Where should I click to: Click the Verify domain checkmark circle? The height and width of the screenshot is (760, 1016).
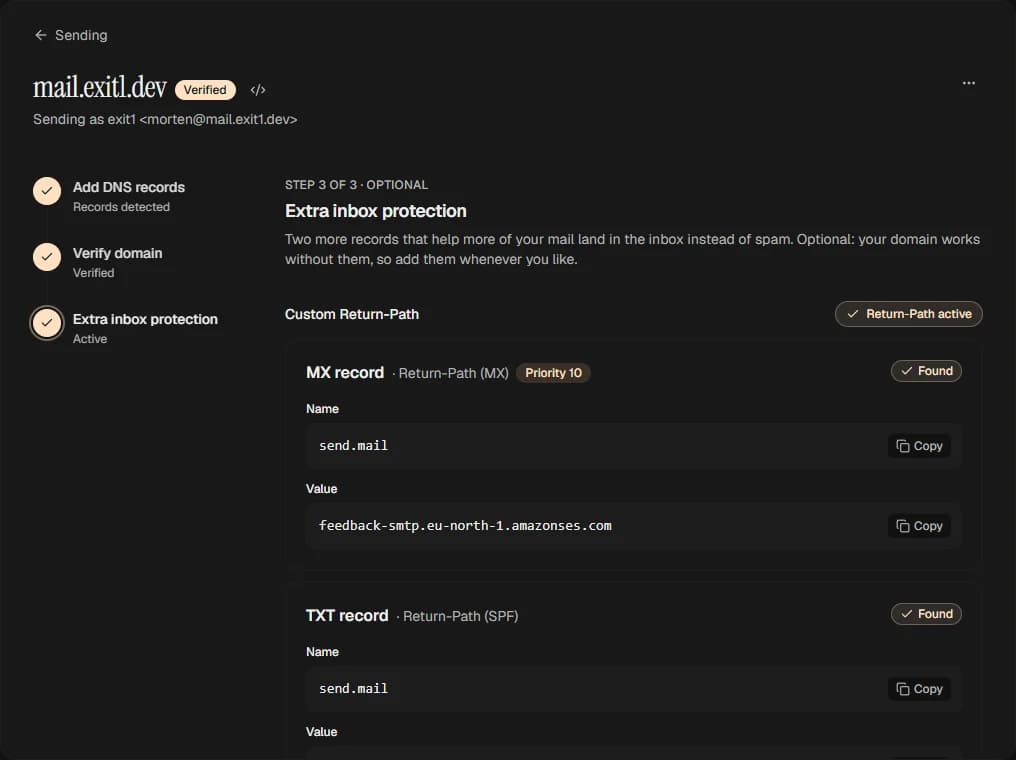coord(47,257)
